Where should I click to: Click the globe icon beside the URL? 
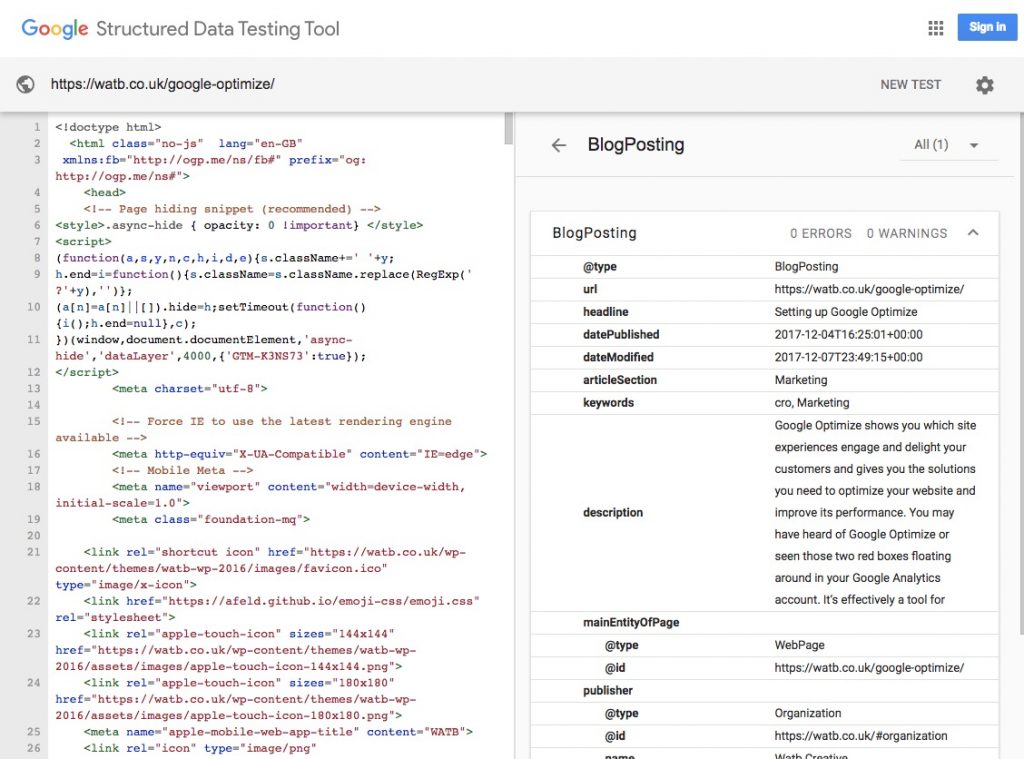click(x=26, y=85)
